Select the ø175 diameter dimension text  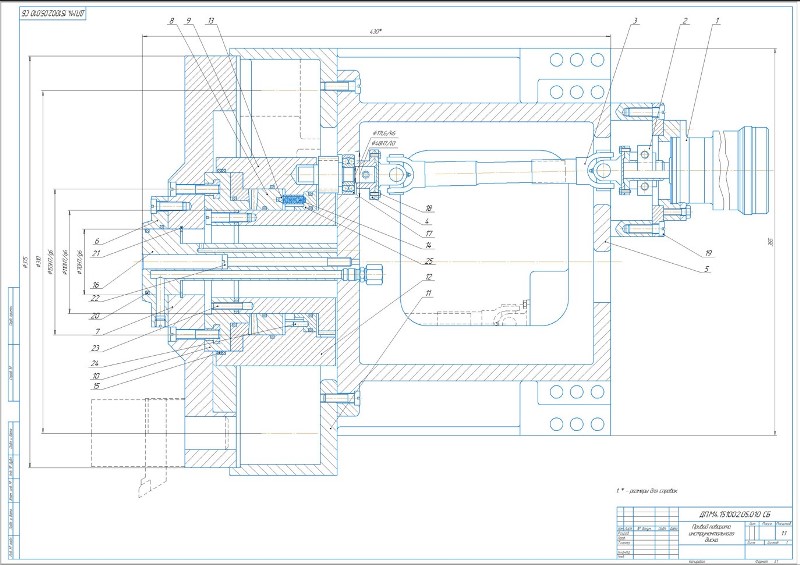tap(26, 264)
